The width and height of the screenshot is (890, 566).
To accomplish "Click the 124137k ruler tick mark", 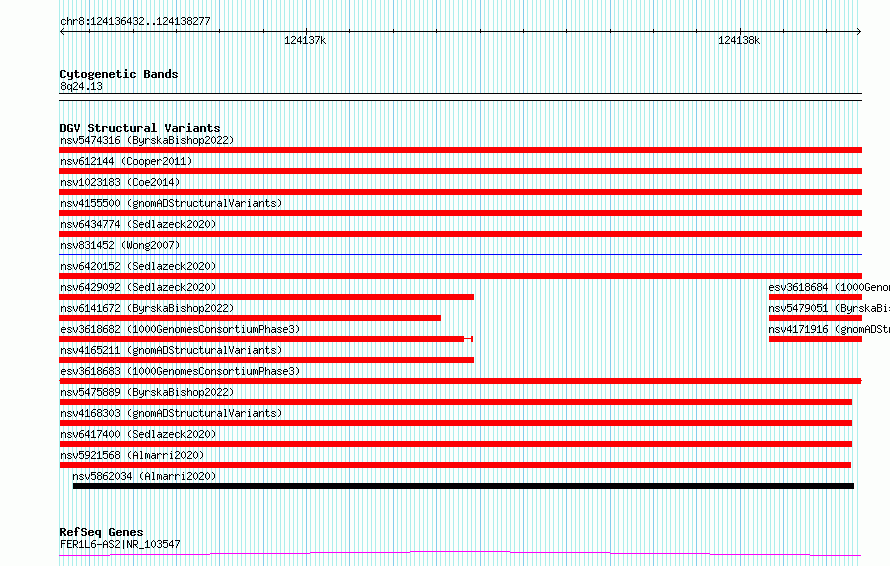I will [x=306, y=32].
